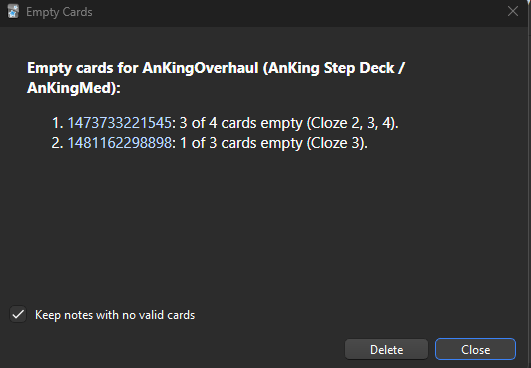531x368 pixels.
Task: Open note link 1473733221545
Action: pyautogui.click(x=120, y=123)
